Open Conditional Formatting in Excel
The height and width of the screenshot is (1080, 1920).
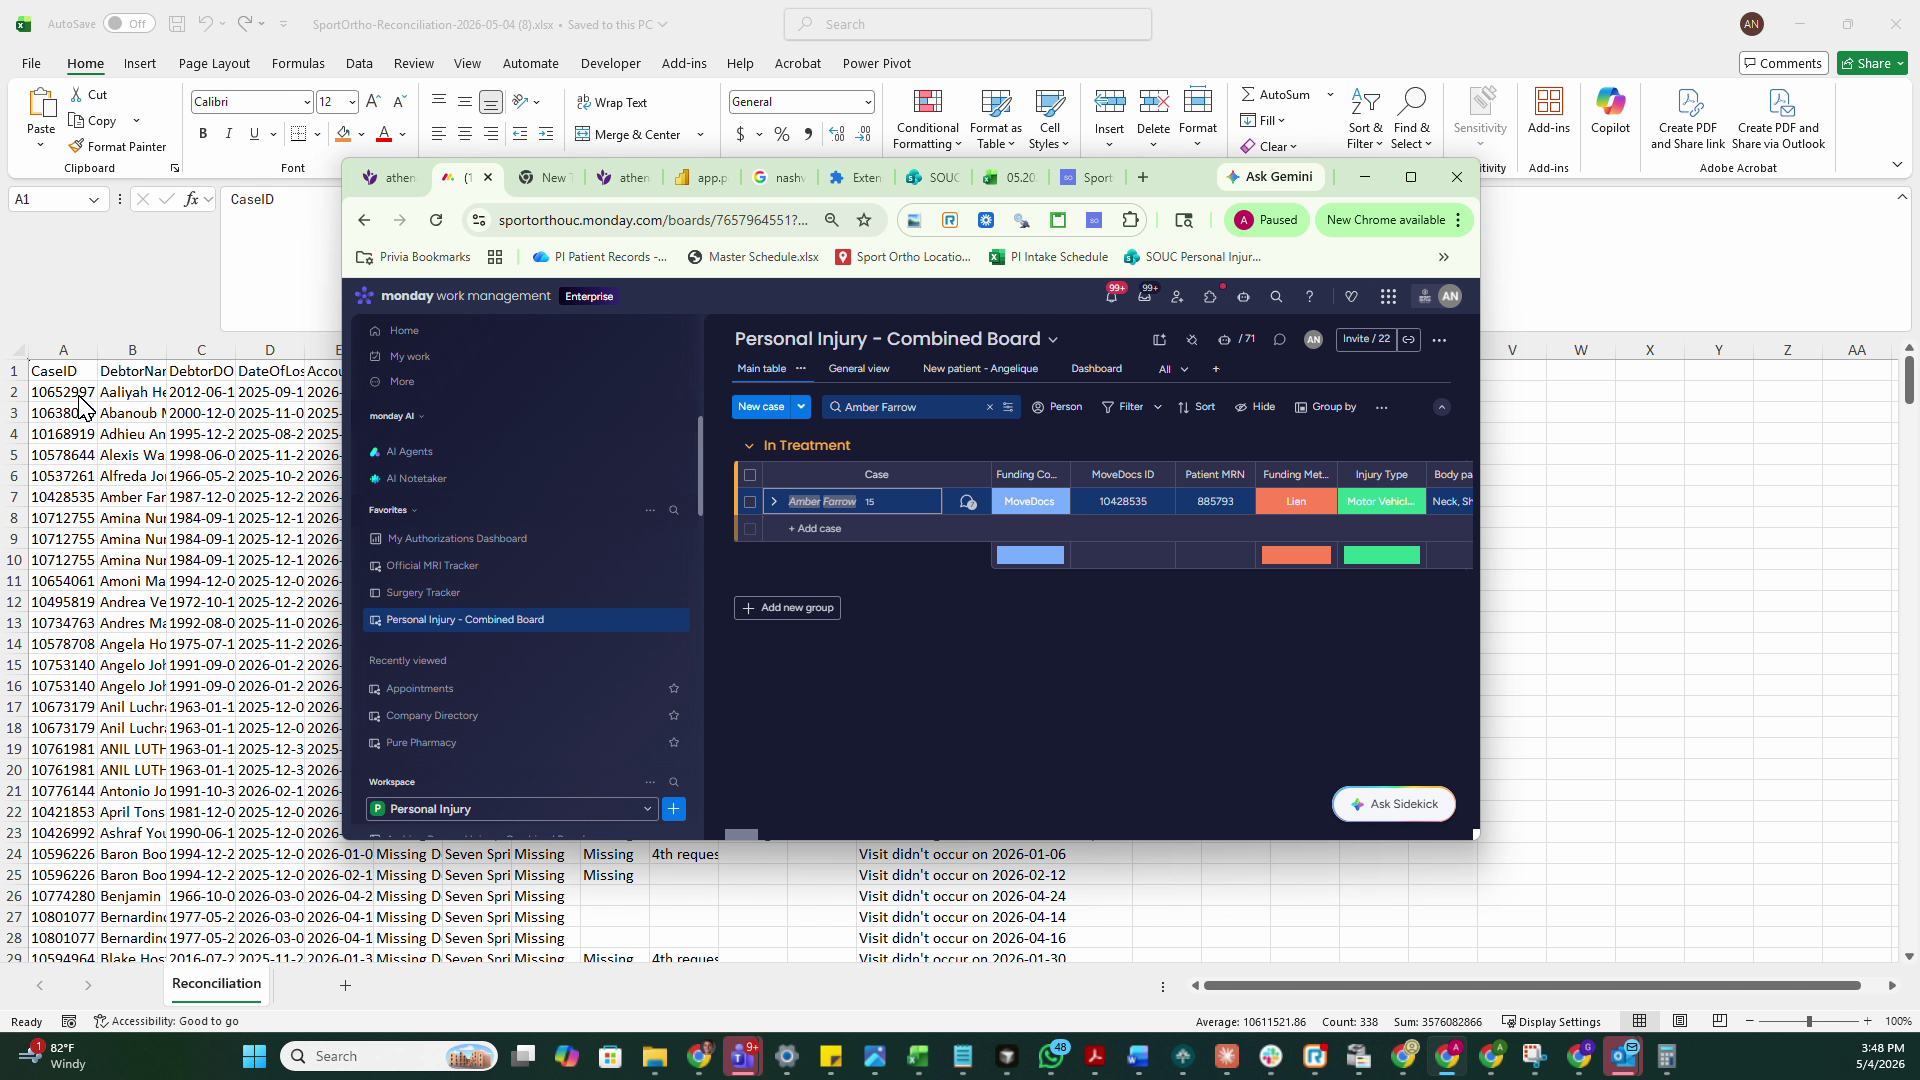(927, 120)
